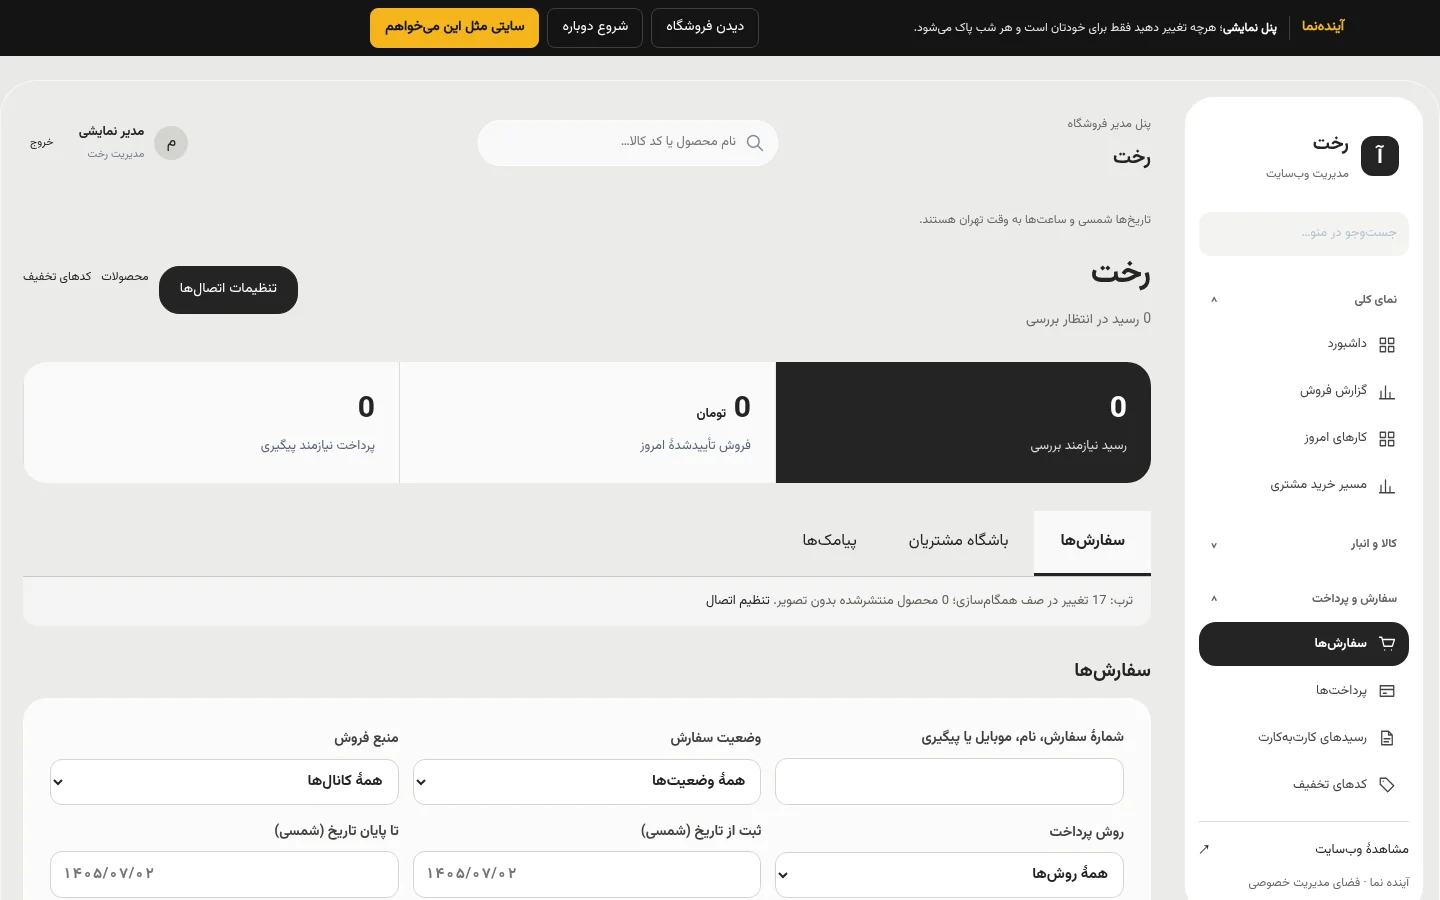Open کارهای امروز in the sidebar
Screen dimensions: 1440x900
coord(1304,439)
